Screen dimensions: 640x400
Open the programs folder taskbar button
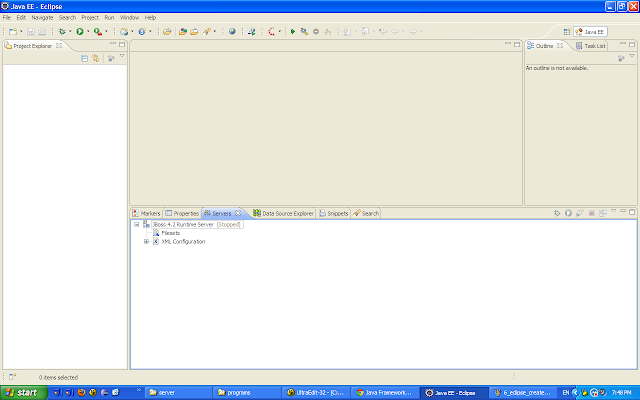(x=247, y=393)
